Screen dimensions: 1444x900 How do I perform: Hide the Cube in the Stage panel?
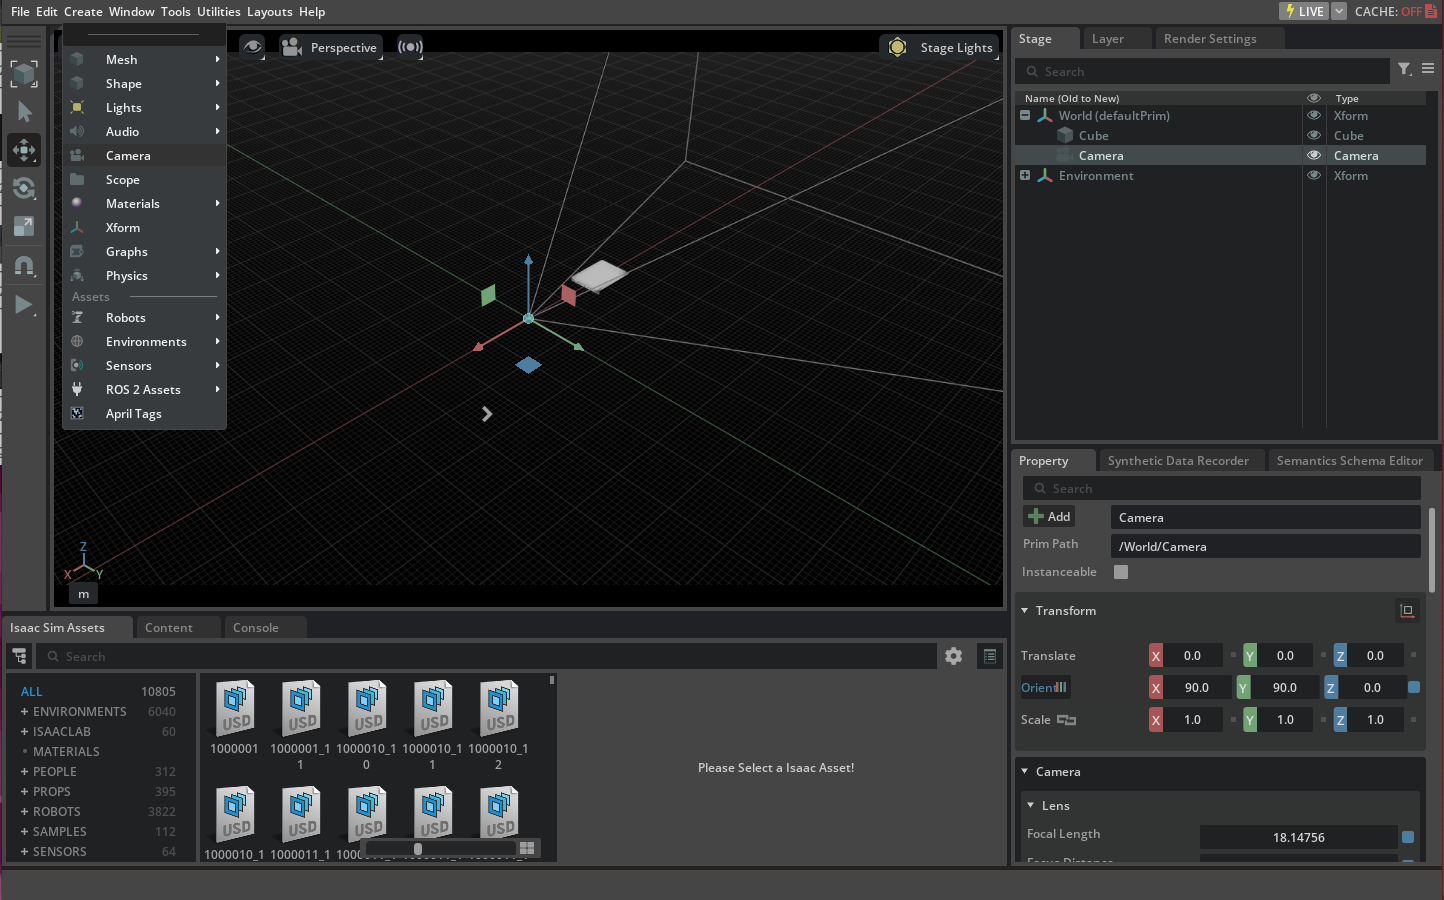pyautogui.click(x=1313, y=135)
